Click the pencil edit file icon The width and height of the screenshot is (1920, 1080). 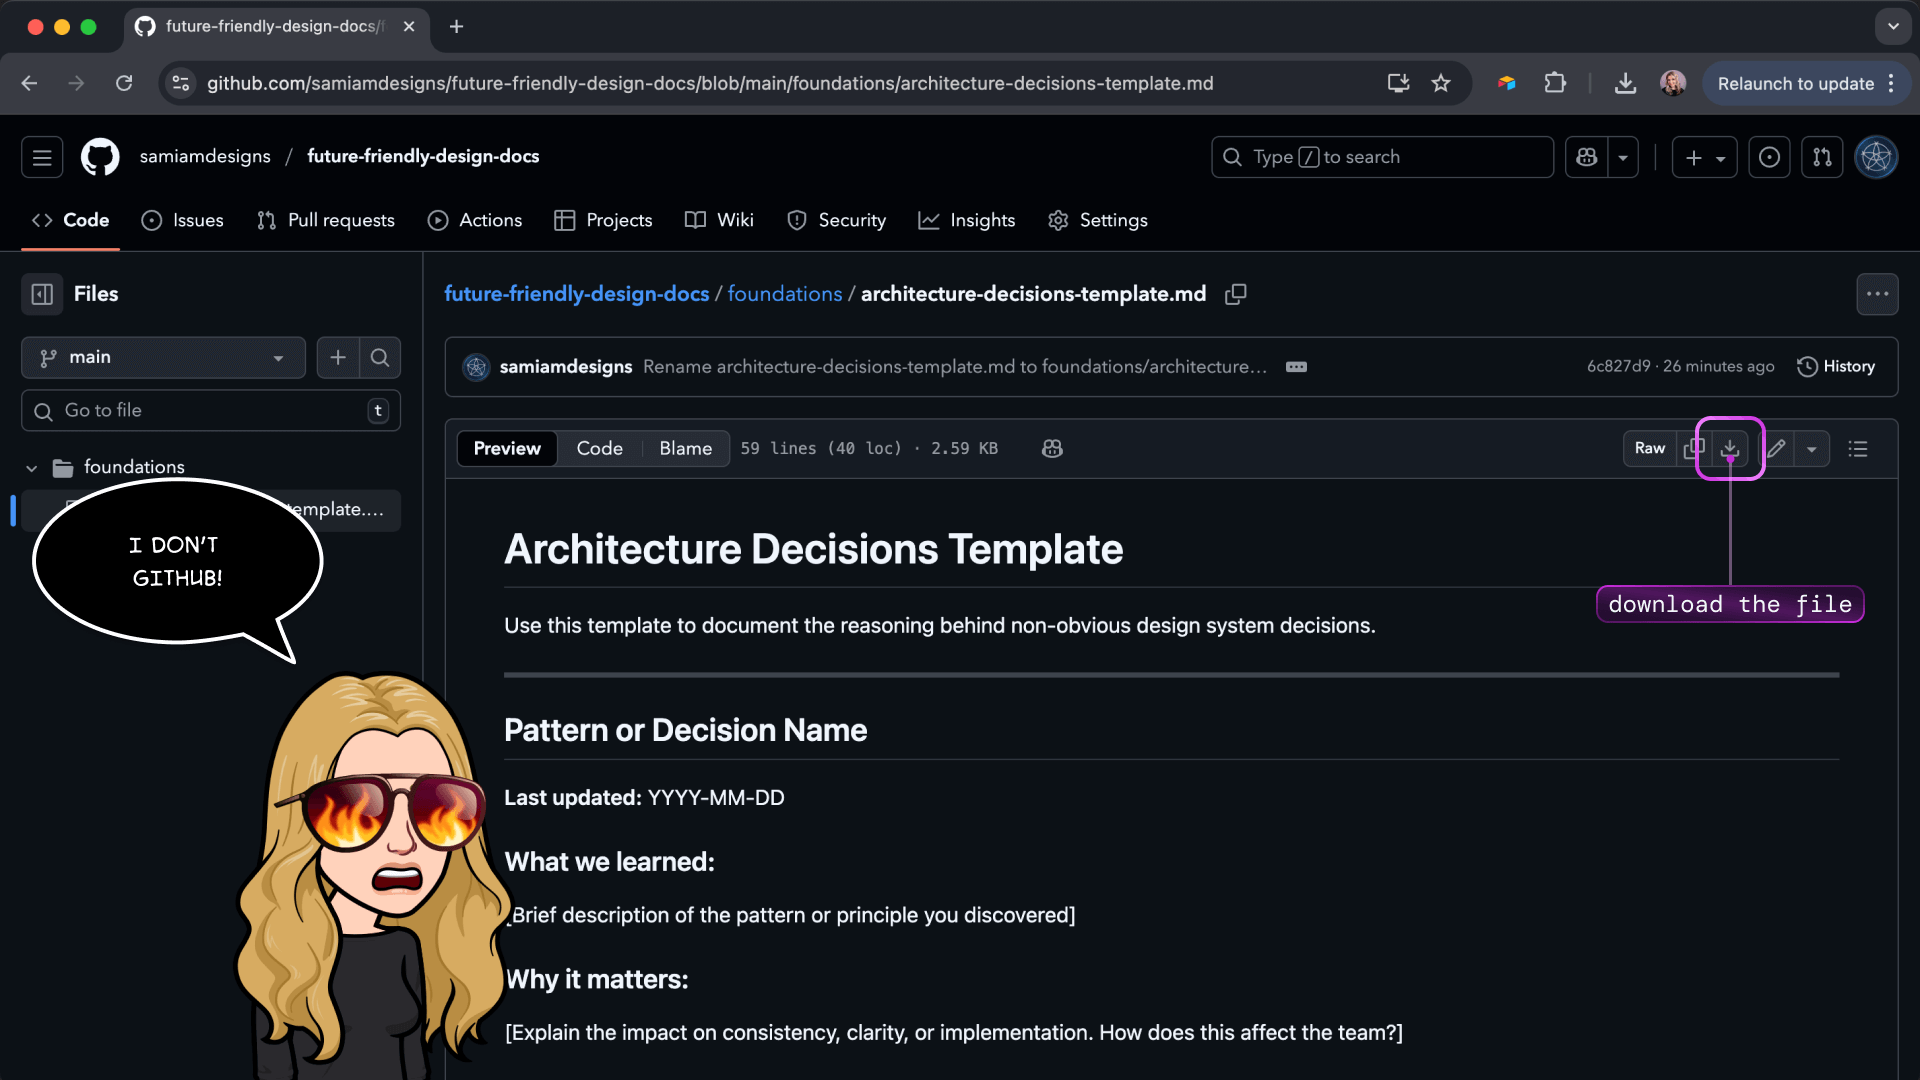(1776, 449)
